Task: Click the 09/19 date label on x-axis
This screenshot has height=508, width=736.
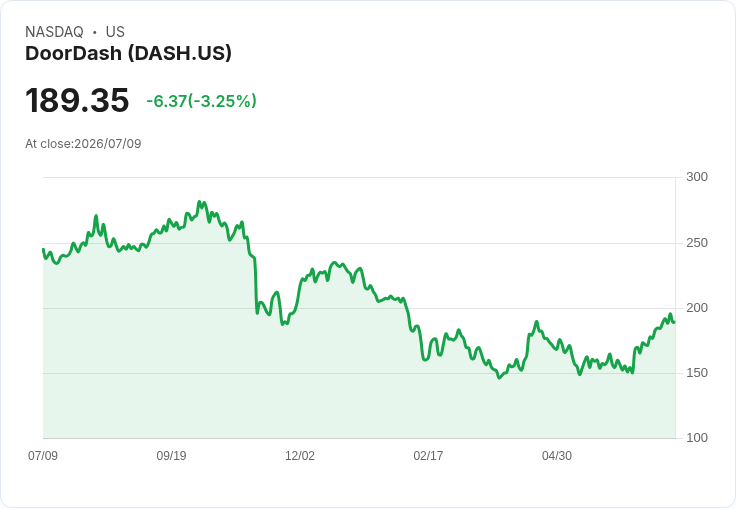Action: pos(171,455)
